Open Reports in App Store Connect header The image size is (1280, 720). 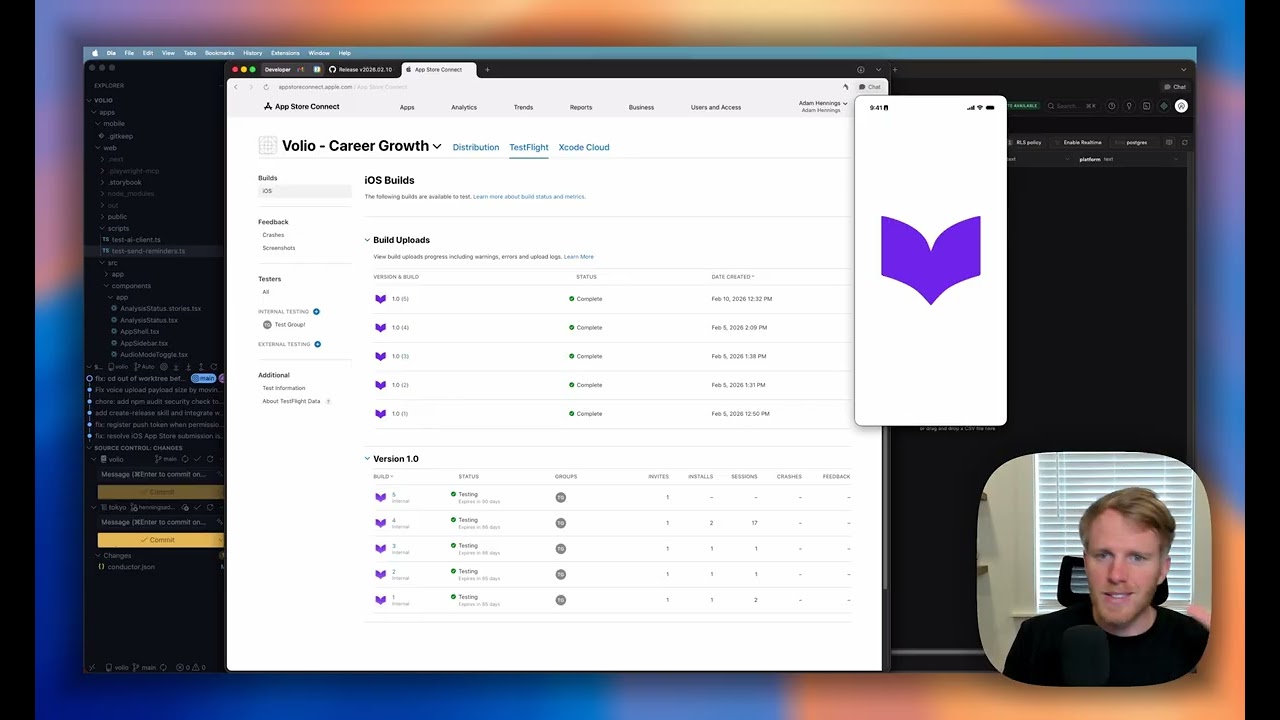pos(581,107)
